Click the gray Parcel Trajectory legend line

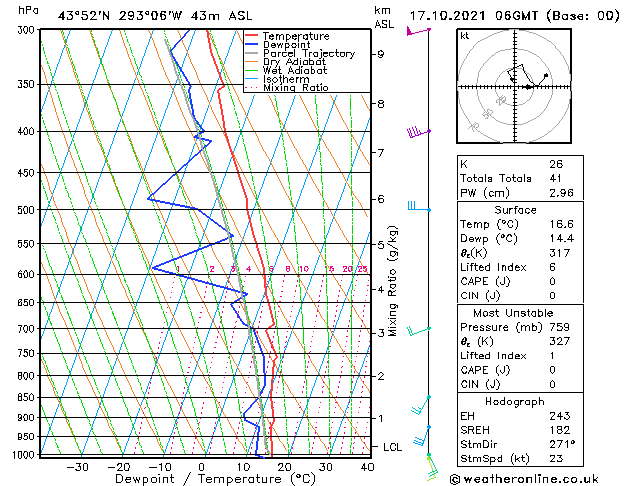(251, 53)
